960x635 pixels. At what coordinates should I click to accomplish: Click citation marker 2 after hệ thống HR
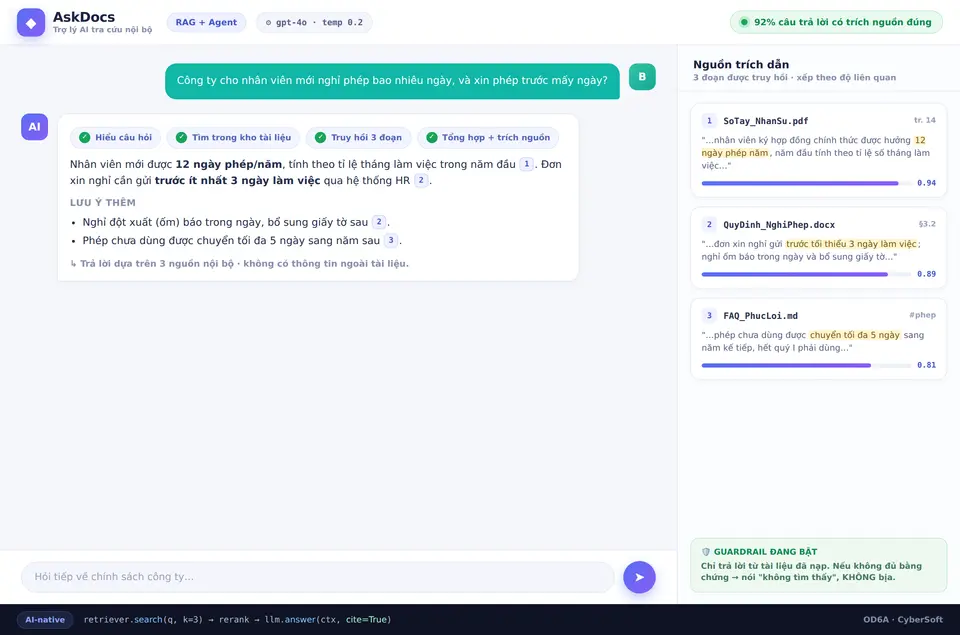pyautogui.click(x=421, y=180)
